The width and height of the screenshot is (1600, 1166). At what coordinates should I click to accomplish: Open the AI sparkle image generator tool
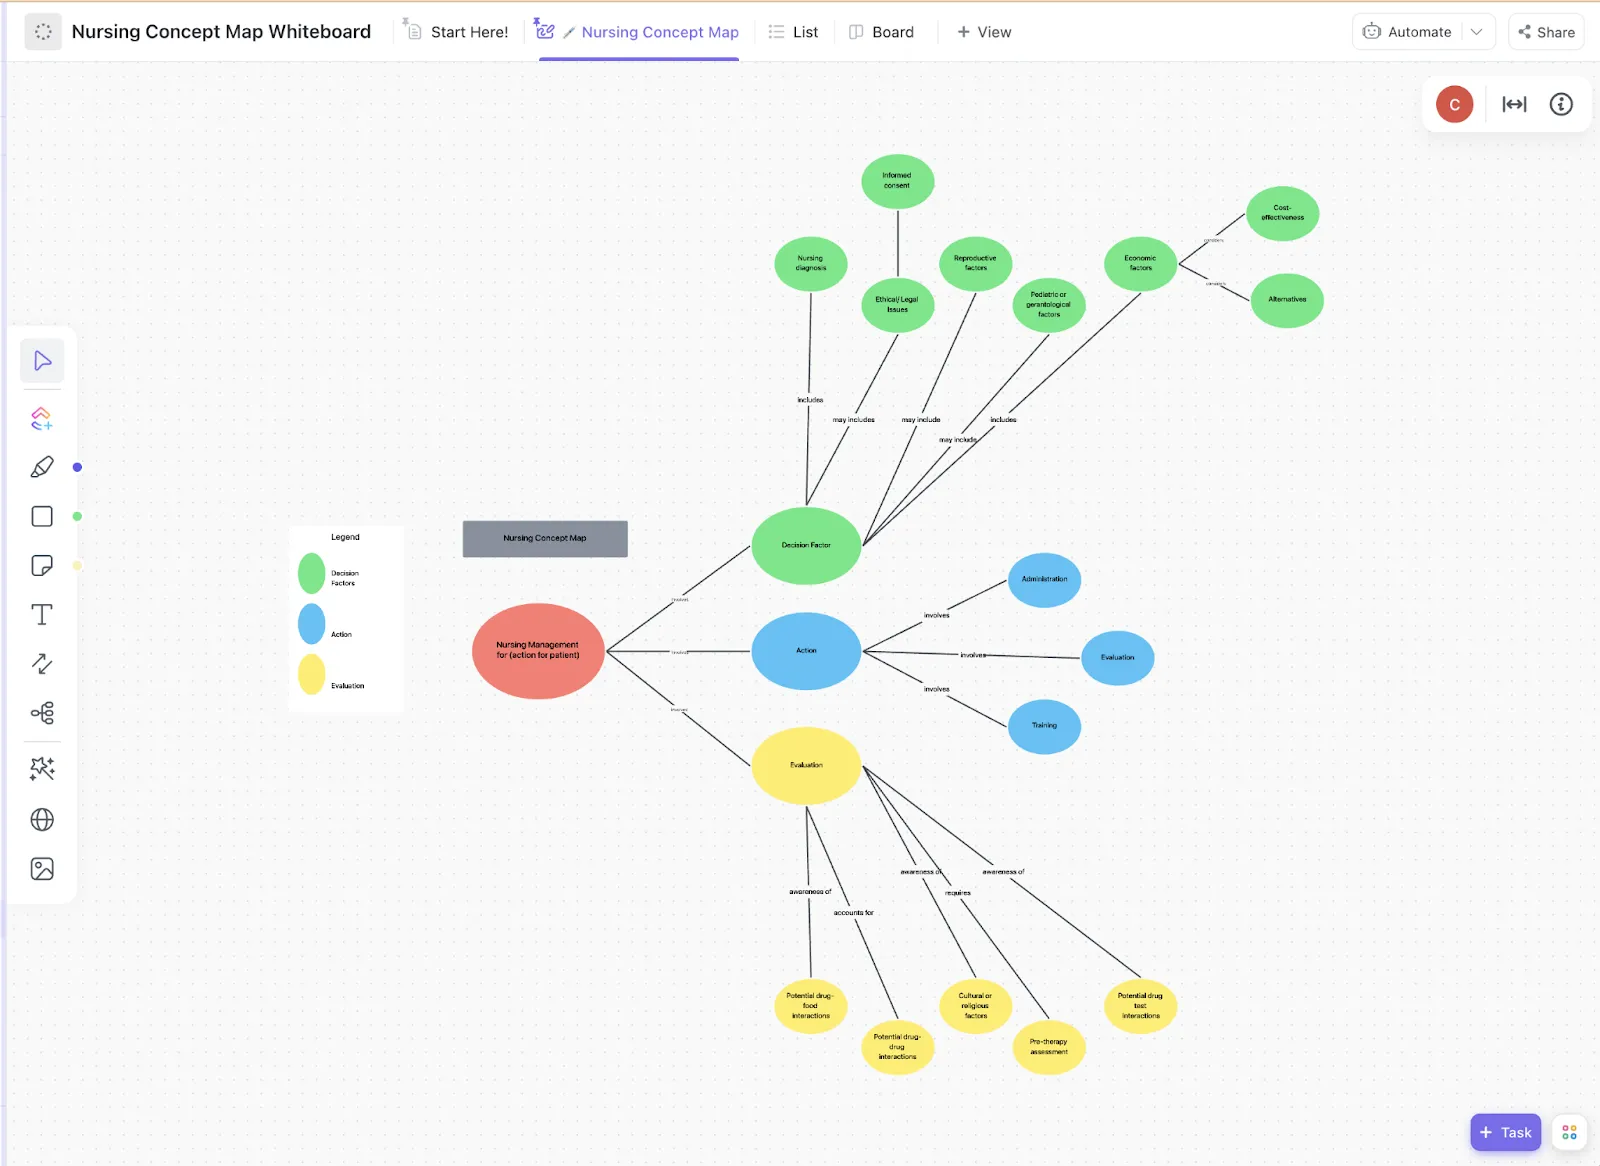(42, 768)
